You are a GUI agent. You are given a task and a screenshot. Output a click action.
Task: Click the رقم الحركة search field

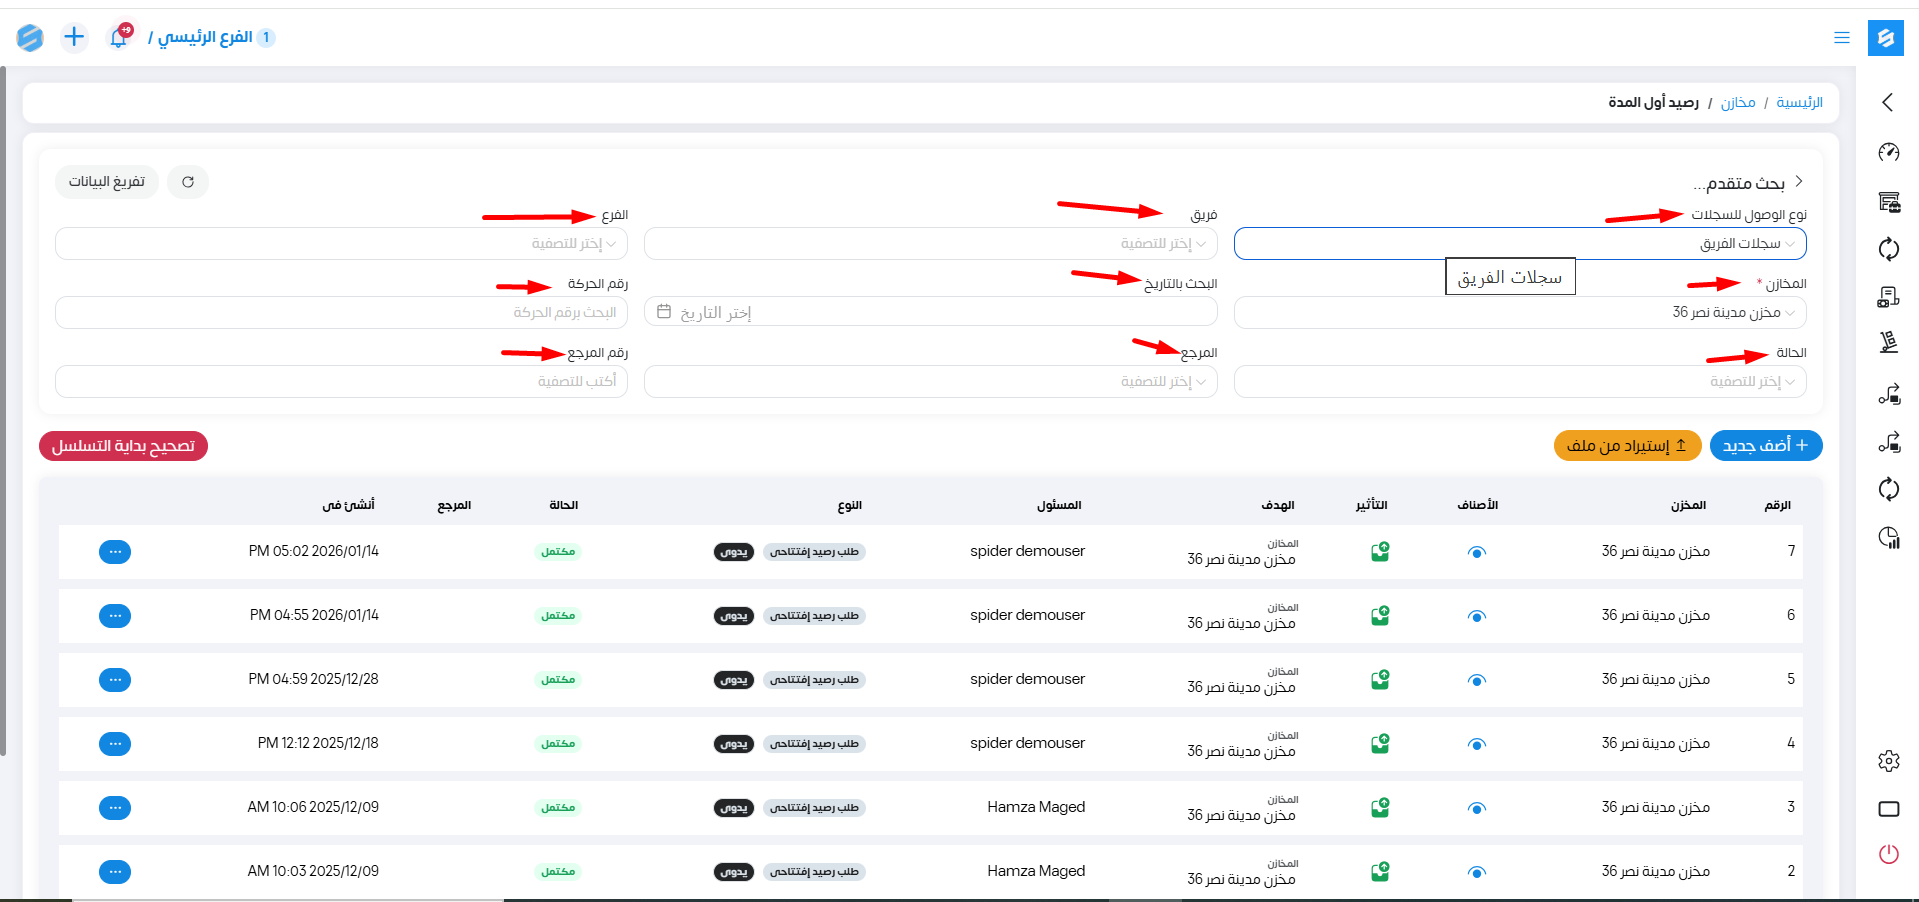tap(341, 313)
